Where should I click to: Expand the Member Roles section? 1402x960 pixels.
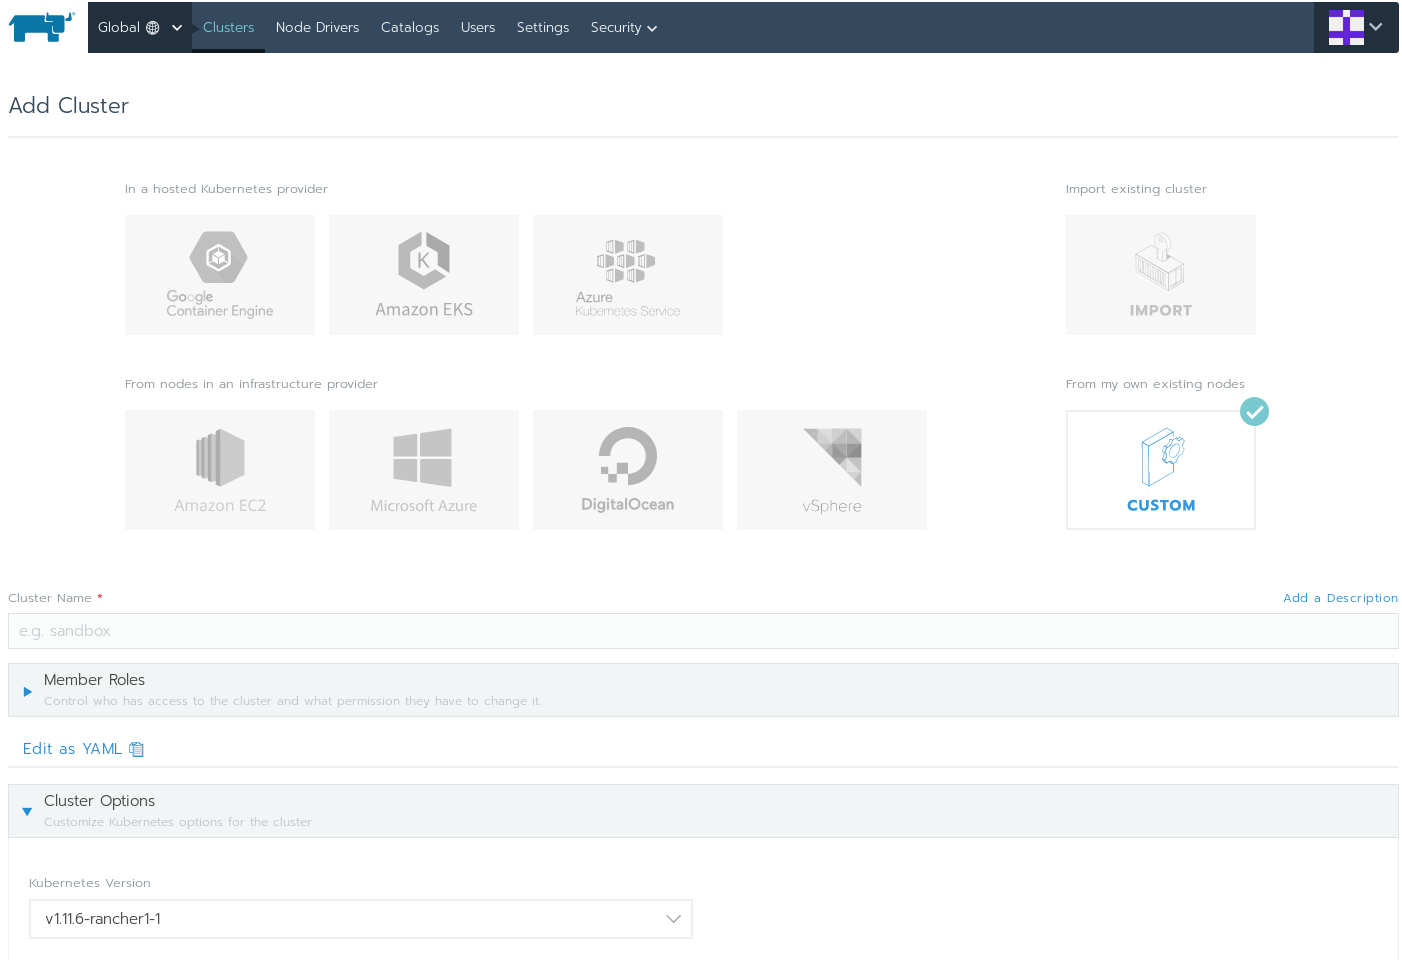[703, 690]
